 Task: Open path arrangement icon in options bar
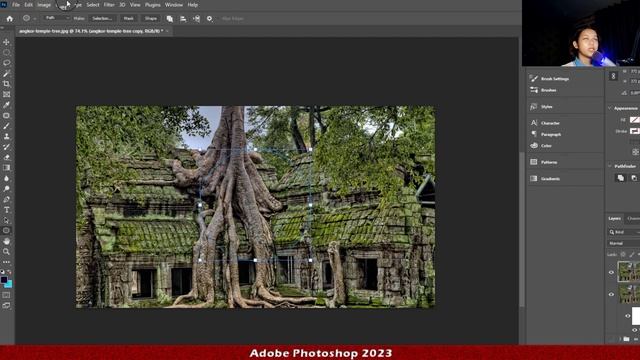(x=196, y=18)
